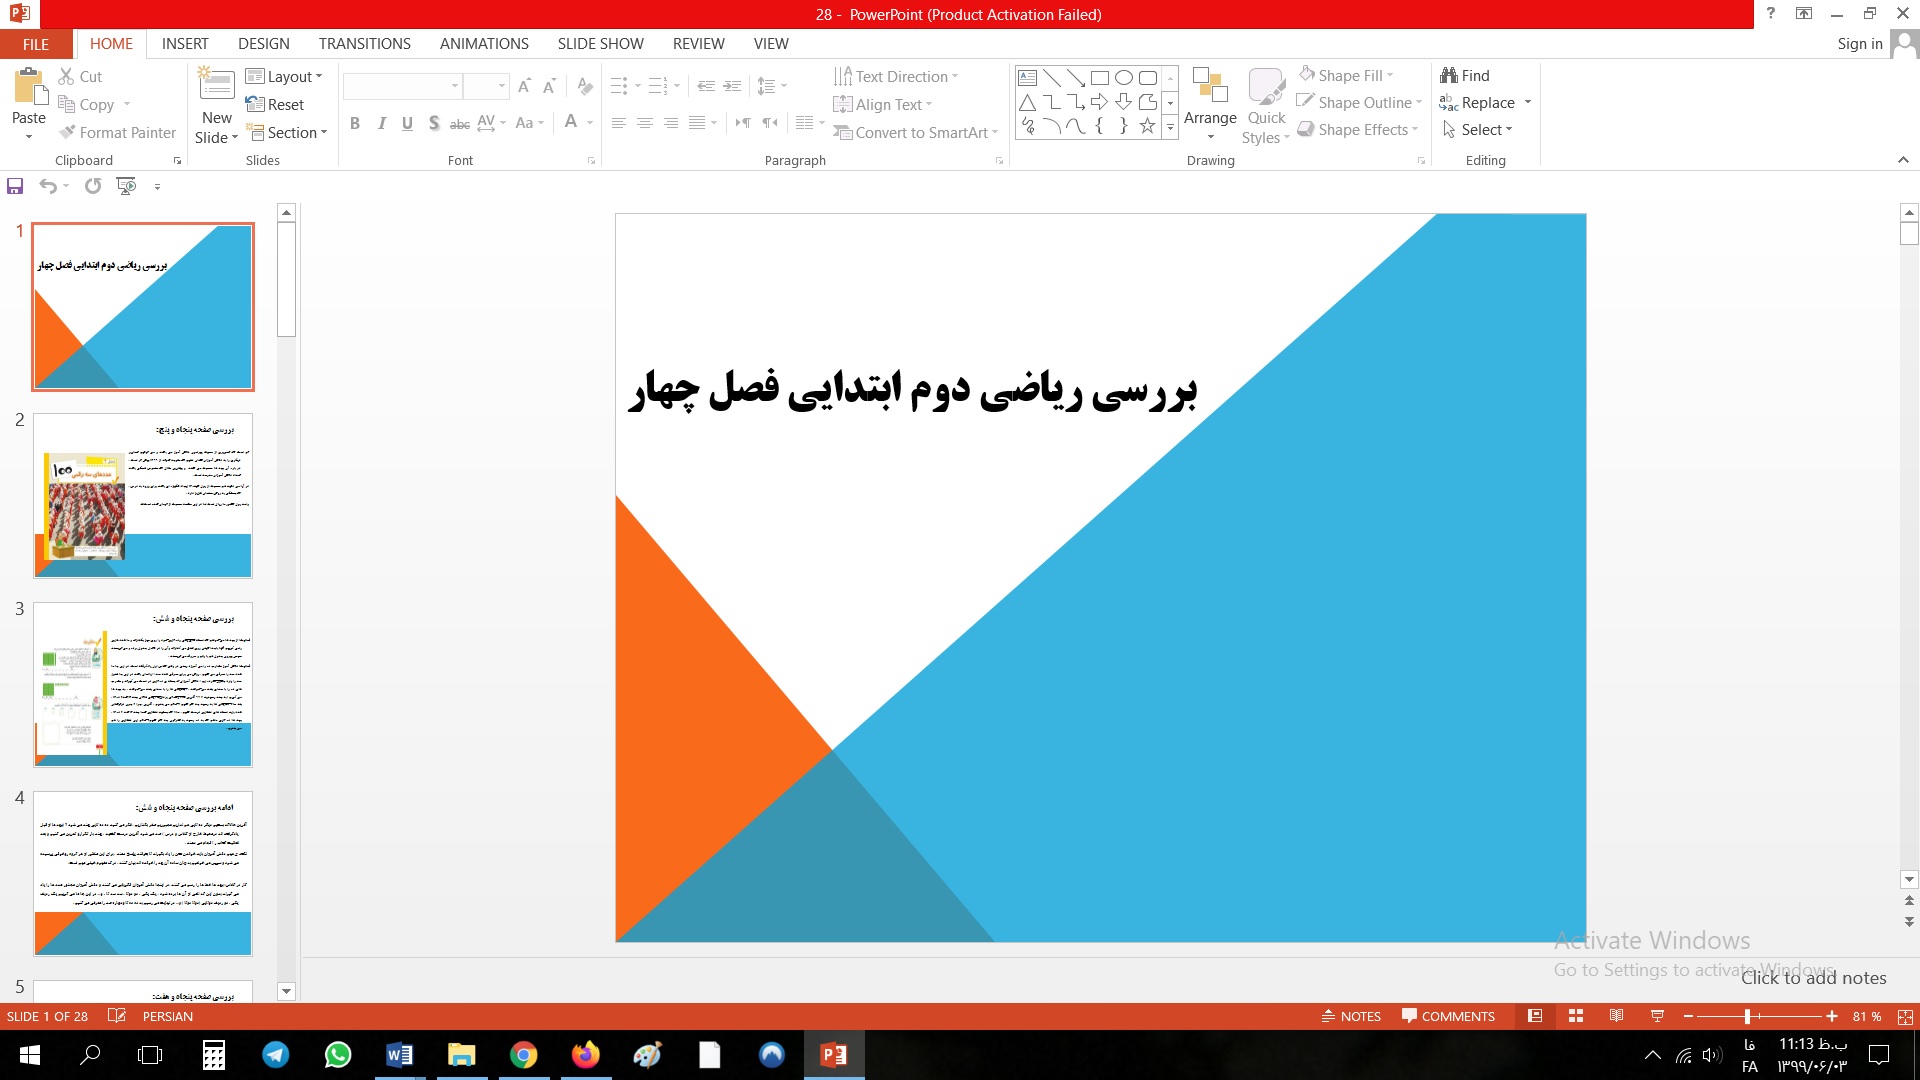Start Slide Show from status bar icon
1920x1080 pixels.
[1657, 1016]
